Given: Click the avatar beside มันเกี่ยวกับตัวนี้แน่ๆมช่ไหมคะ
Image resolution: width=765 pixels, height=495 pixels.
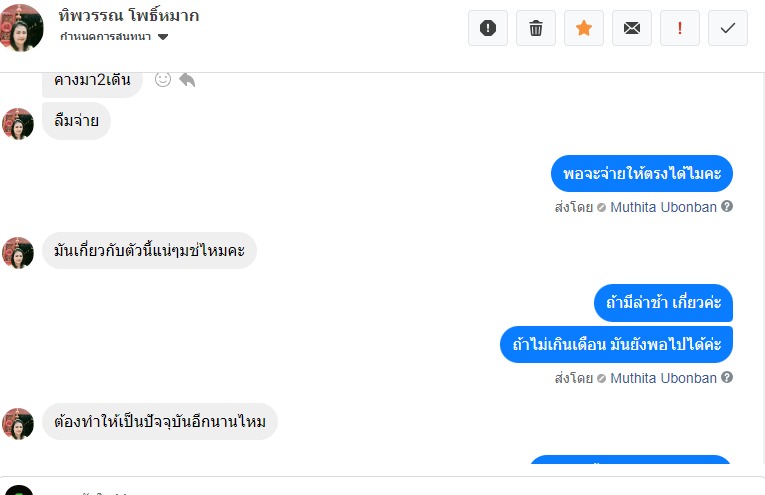Looking at the screenshot, I should pyautogui.click(x=18, y=252).
